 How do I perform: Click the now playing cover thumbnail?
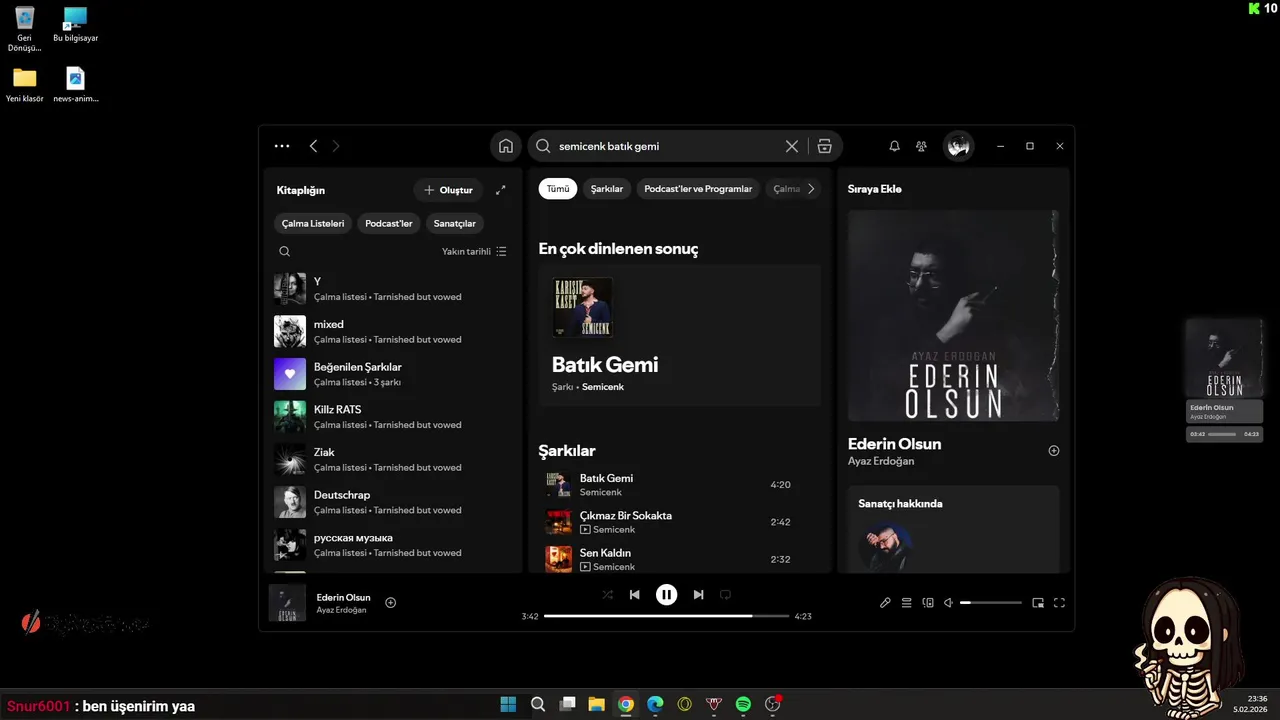pos(287,603)
